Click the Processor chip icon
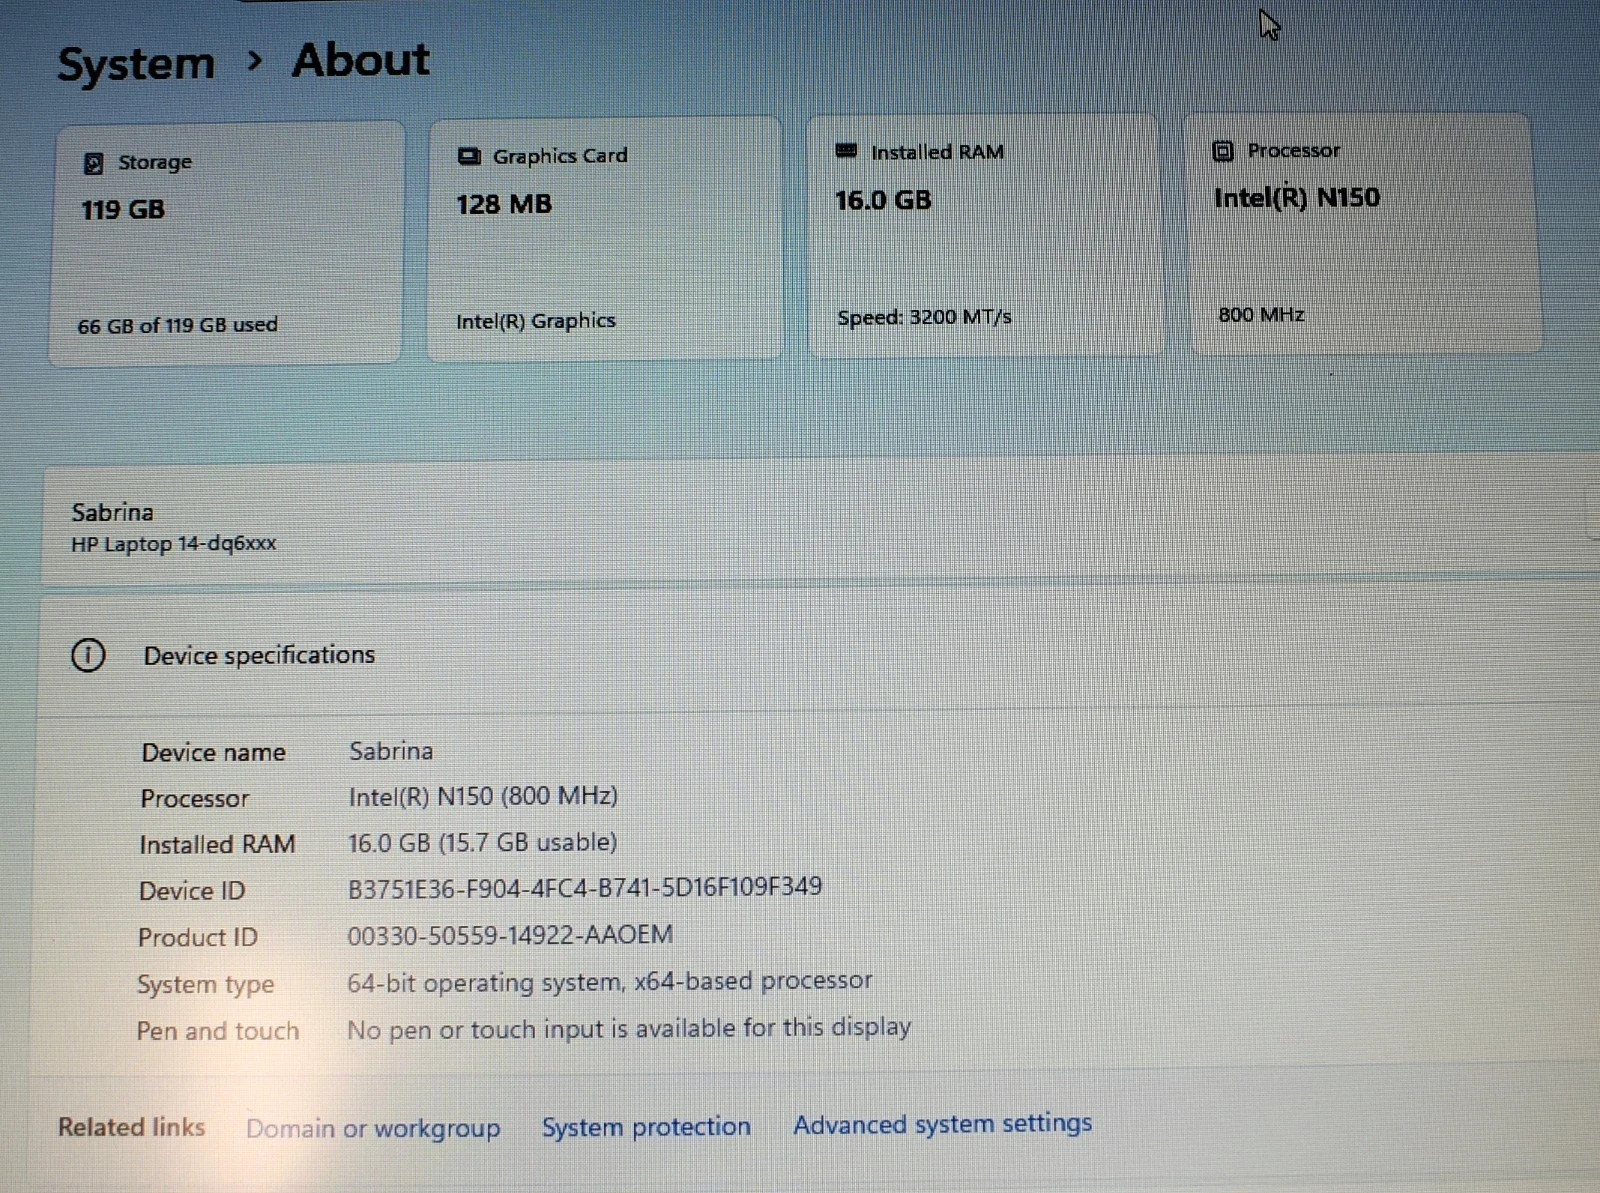This screenshot has height=1193, width=1600. pyautogui.click(x=1222, y=151)
